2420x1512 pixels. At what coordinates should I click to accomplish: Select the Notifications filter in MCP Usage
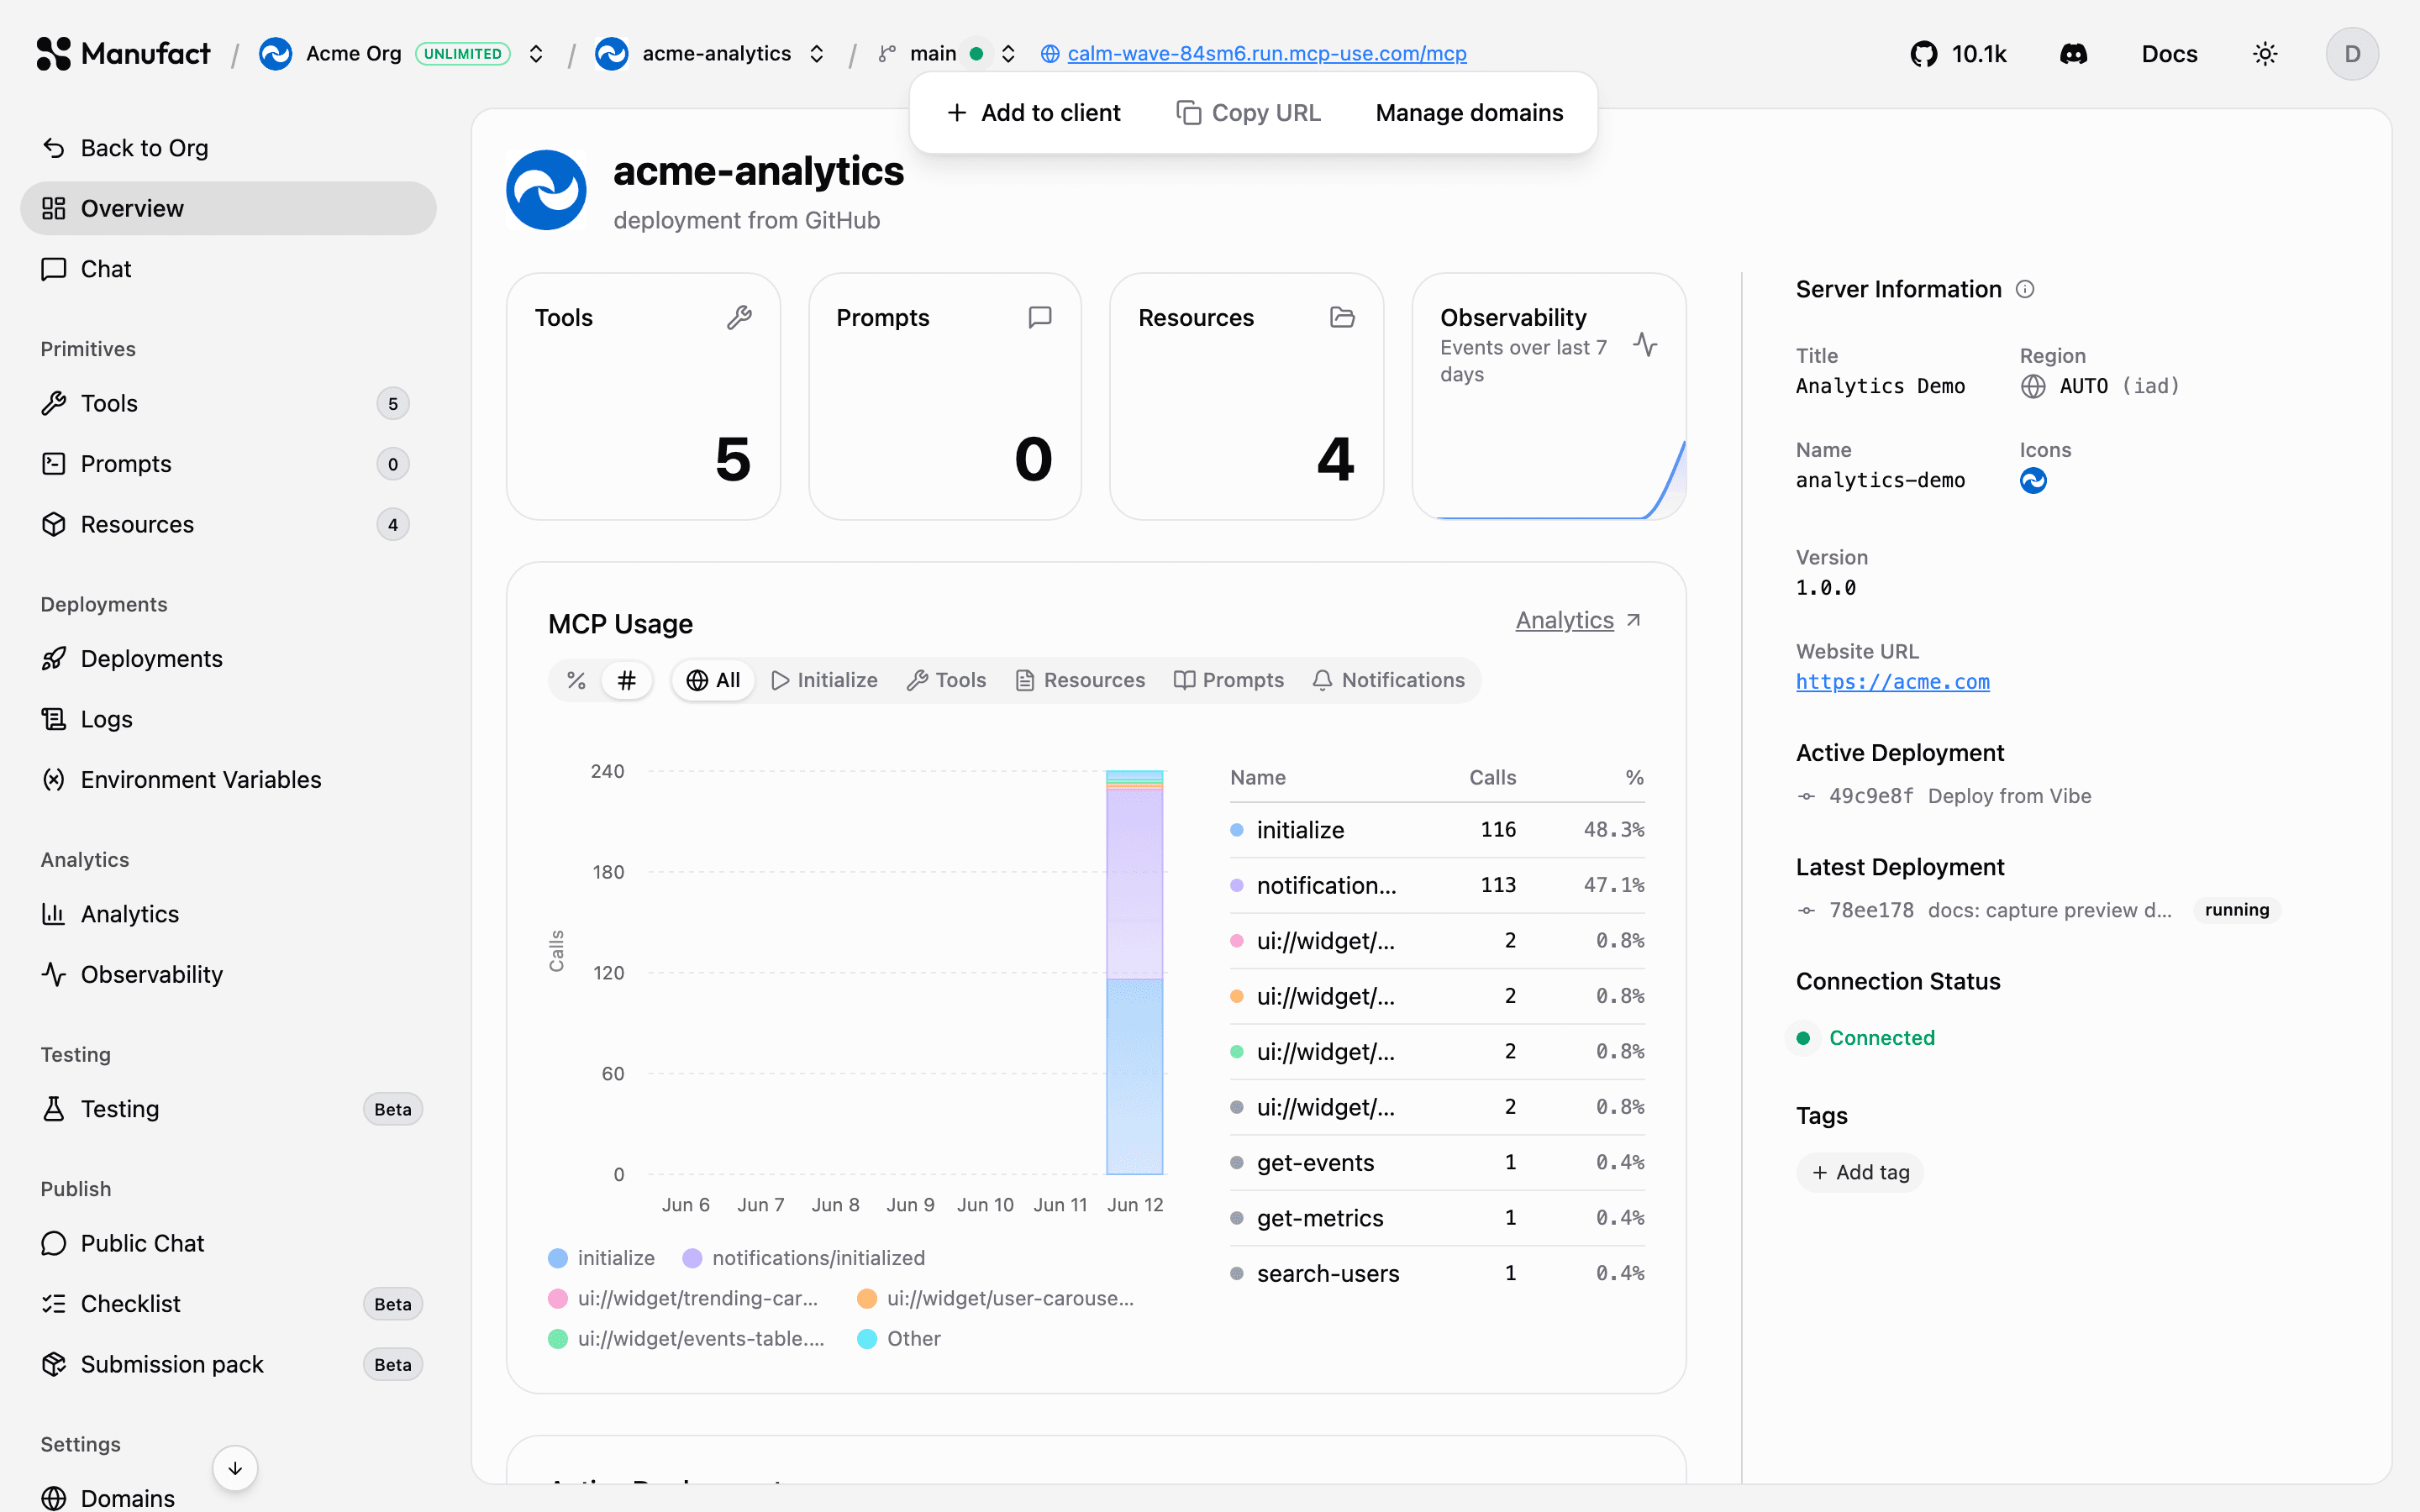click(1390, 680)
